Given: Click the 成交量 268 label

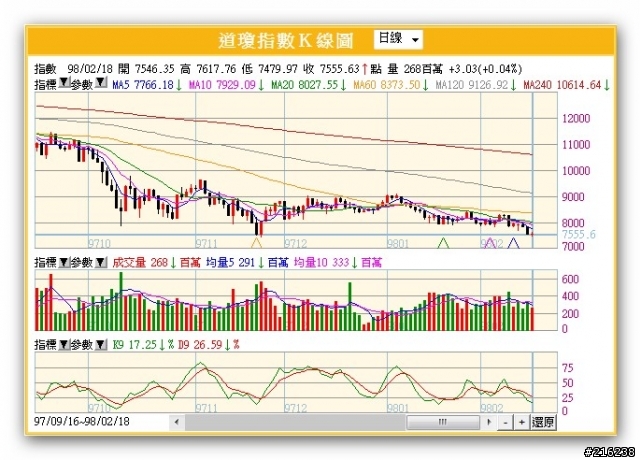Looking at the screenshot, I should pos(140,262).
